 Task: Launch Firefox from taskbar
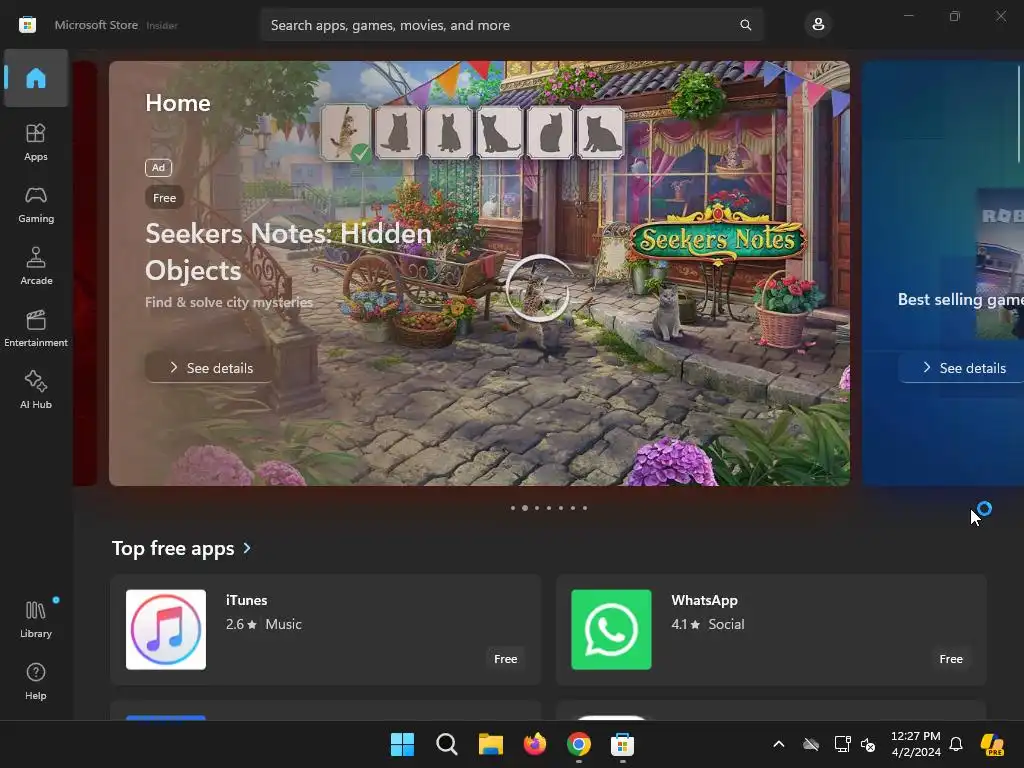[535, 744]
